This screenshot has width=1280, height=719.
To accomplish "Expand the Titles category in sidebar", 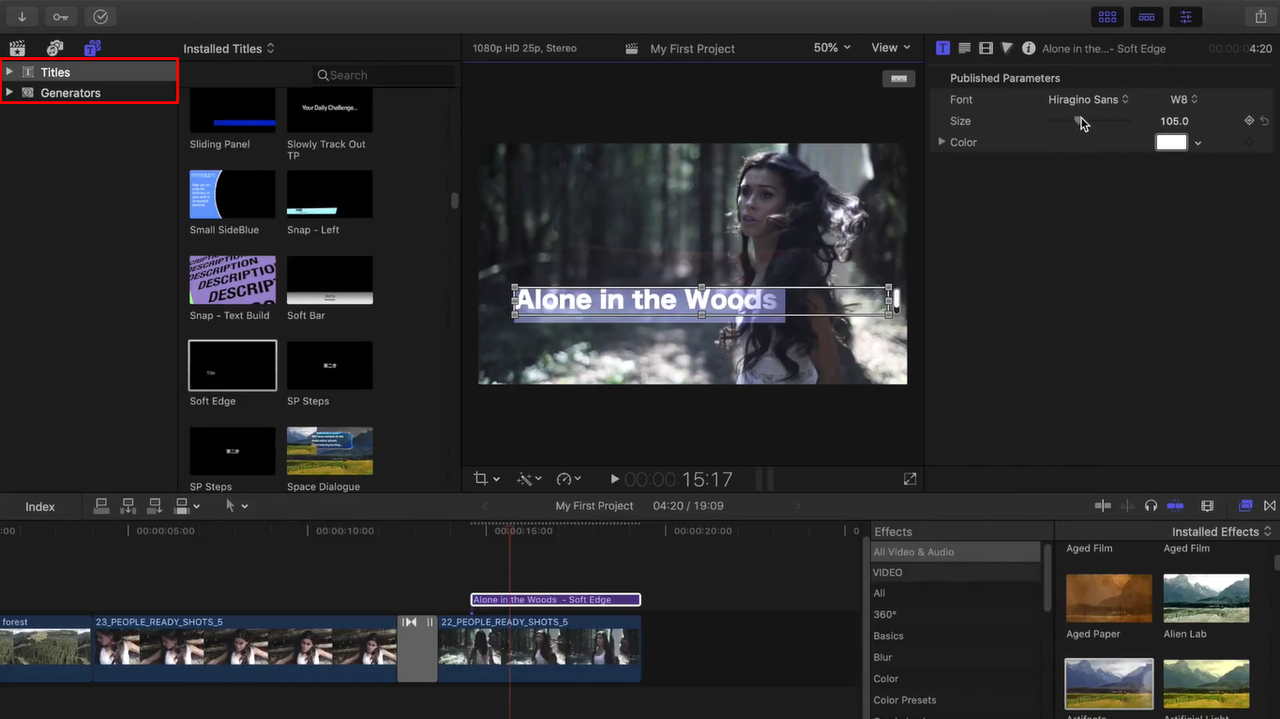I will 9,72.
